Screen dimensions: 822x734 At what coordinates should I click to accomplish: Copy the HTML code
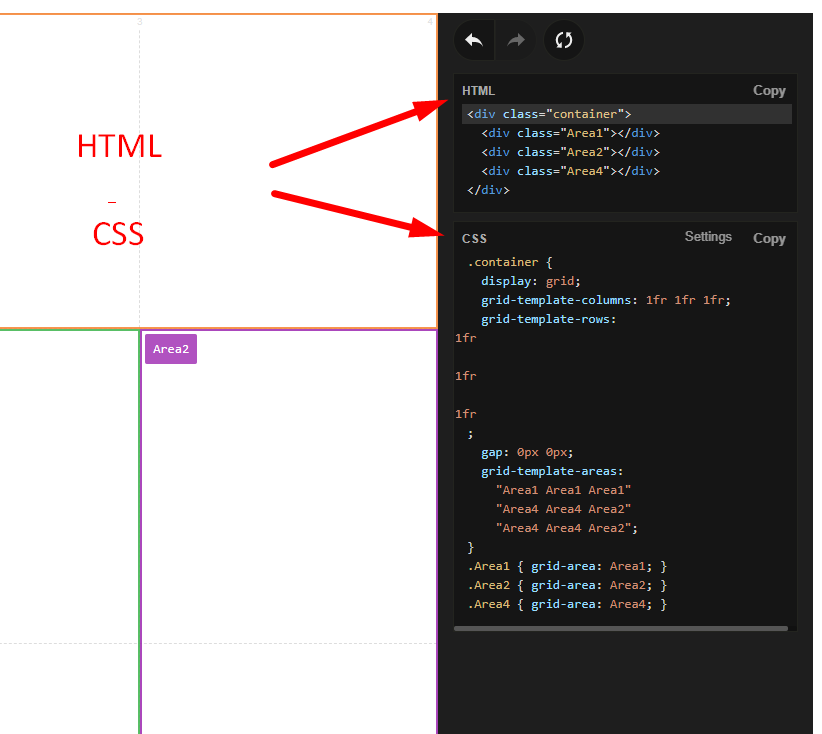point(769,90)
